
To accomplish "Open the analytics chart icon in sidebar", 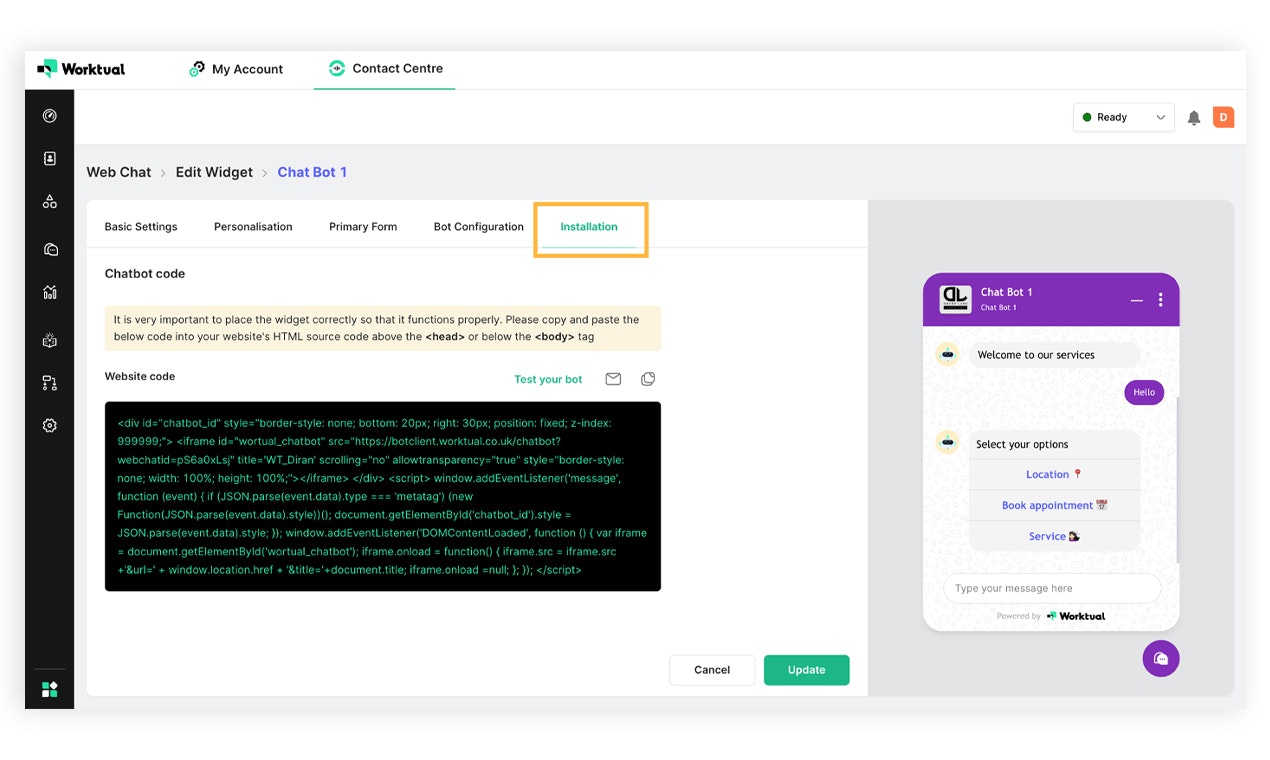I will point(50,293).
